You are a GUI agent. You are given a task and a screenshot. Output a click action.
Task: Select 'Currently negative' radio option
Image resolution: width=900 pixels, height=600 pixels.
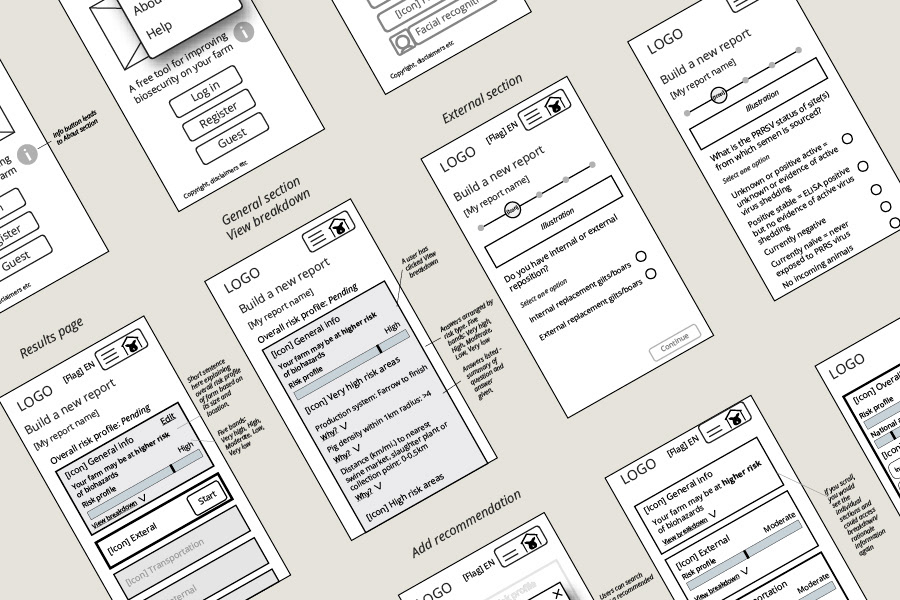pyautogui.click(x=876, y=189)
